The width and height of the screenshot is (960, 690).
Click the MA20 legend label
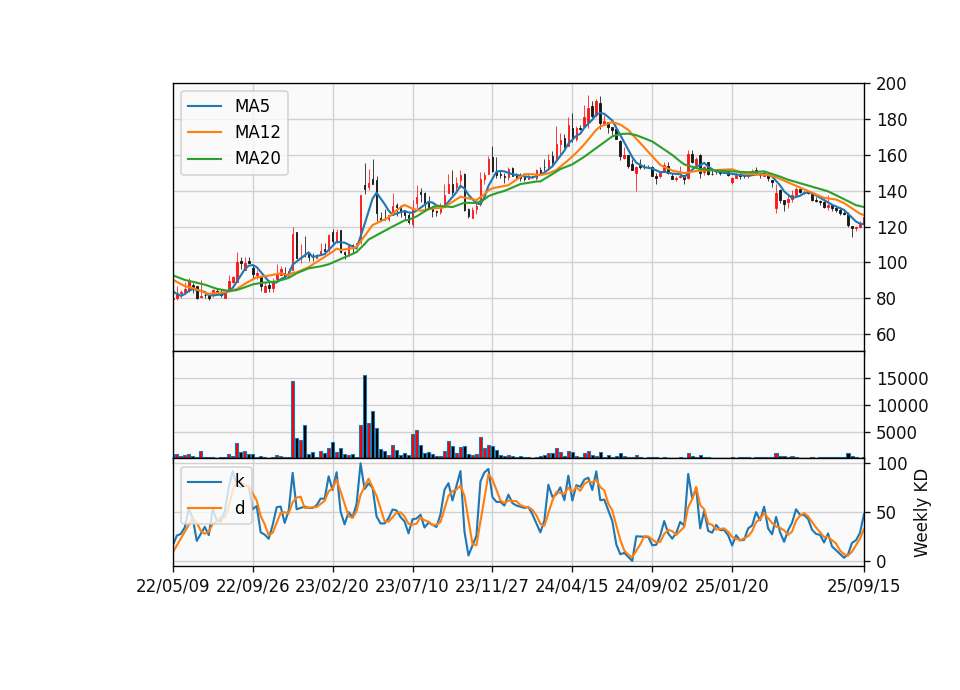pos(257,158)
